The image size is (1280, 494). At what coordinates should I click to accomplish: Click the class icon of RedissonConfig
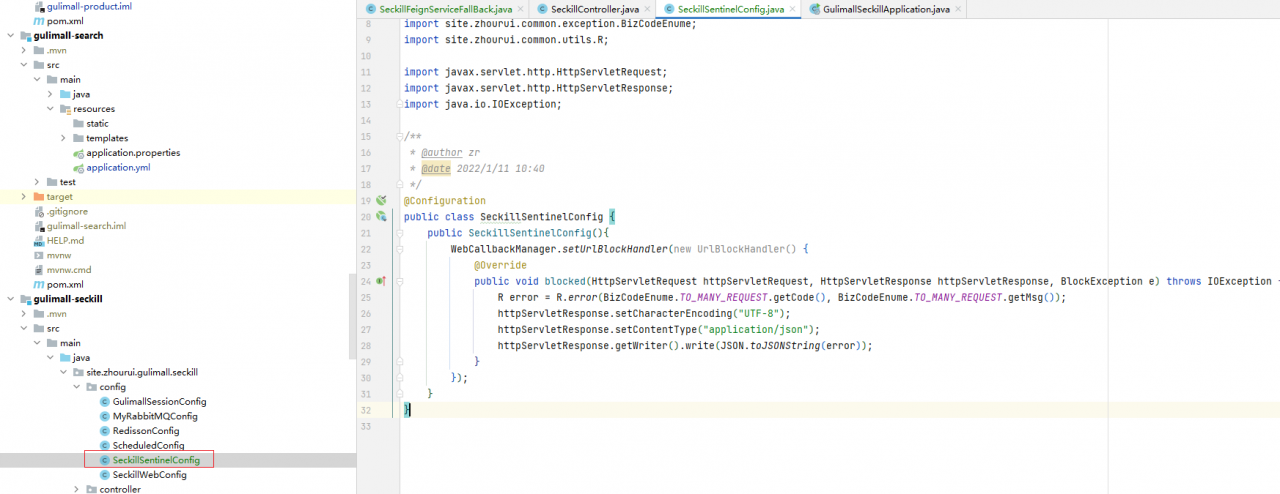[x=104, y=431]
